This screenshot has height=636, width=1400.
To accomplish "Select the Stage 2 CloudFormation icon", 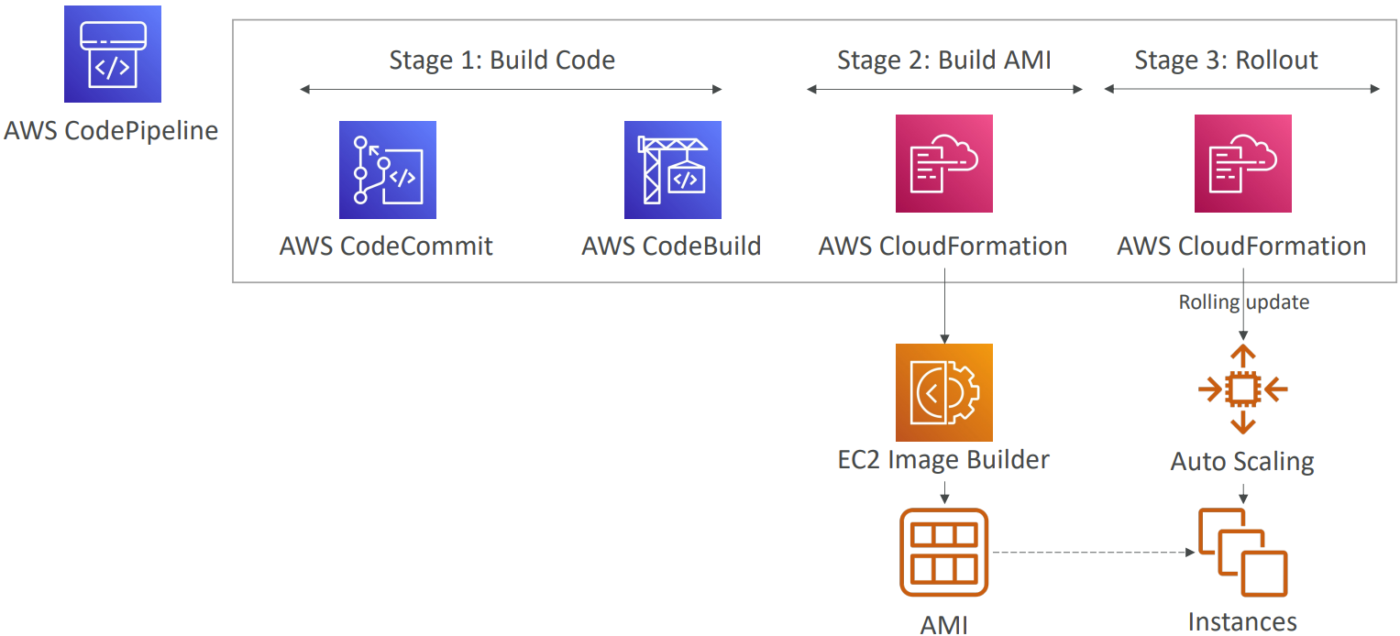I will (x=943, y=164).
